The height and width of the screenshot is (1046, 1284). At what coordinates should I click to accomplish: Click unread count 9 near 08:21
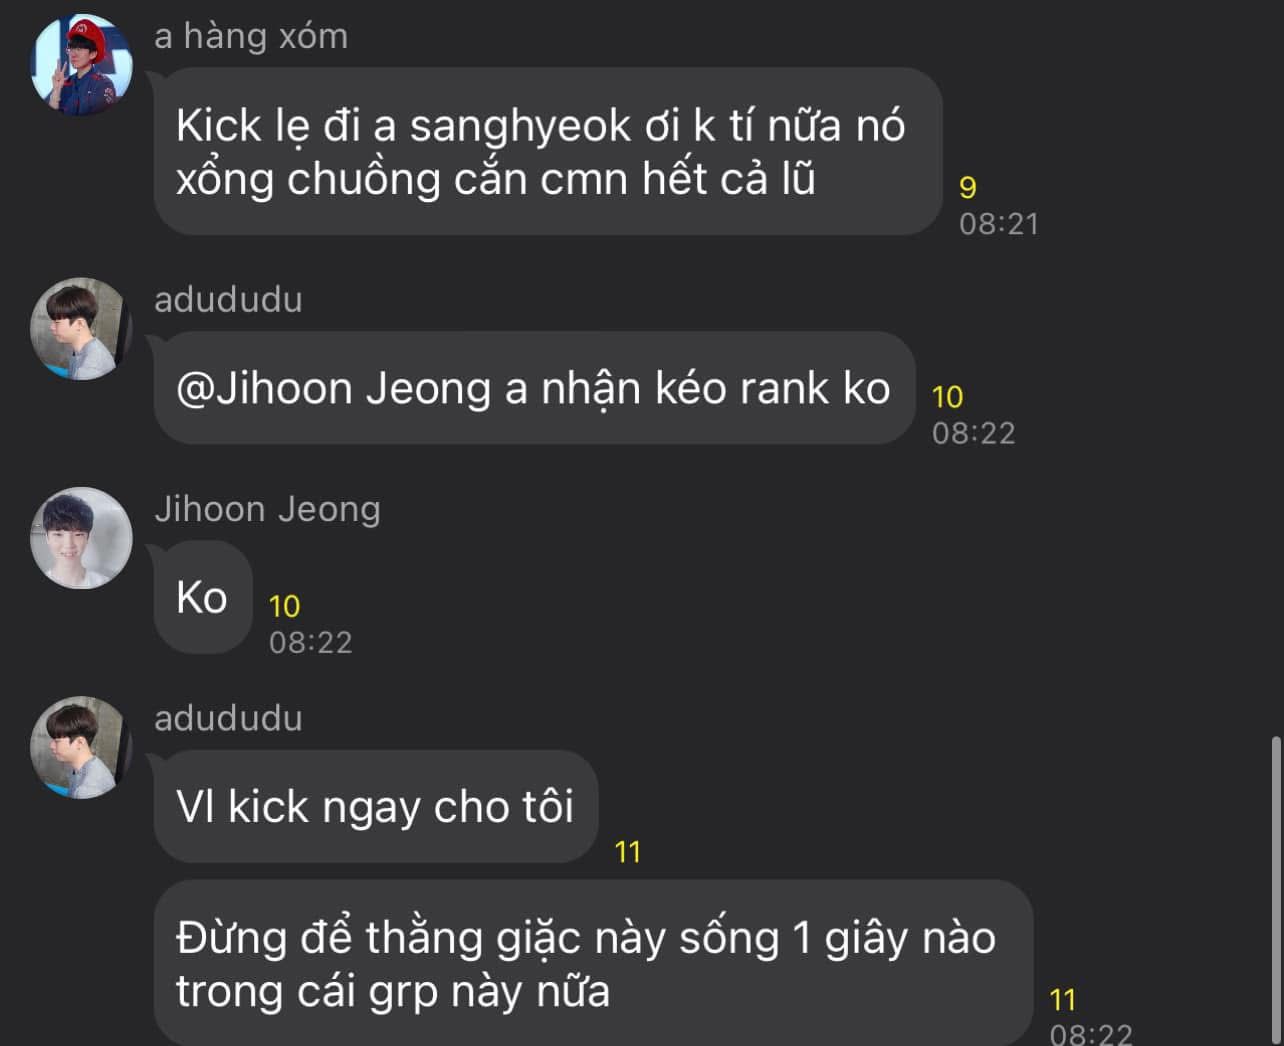coord(968,187)
